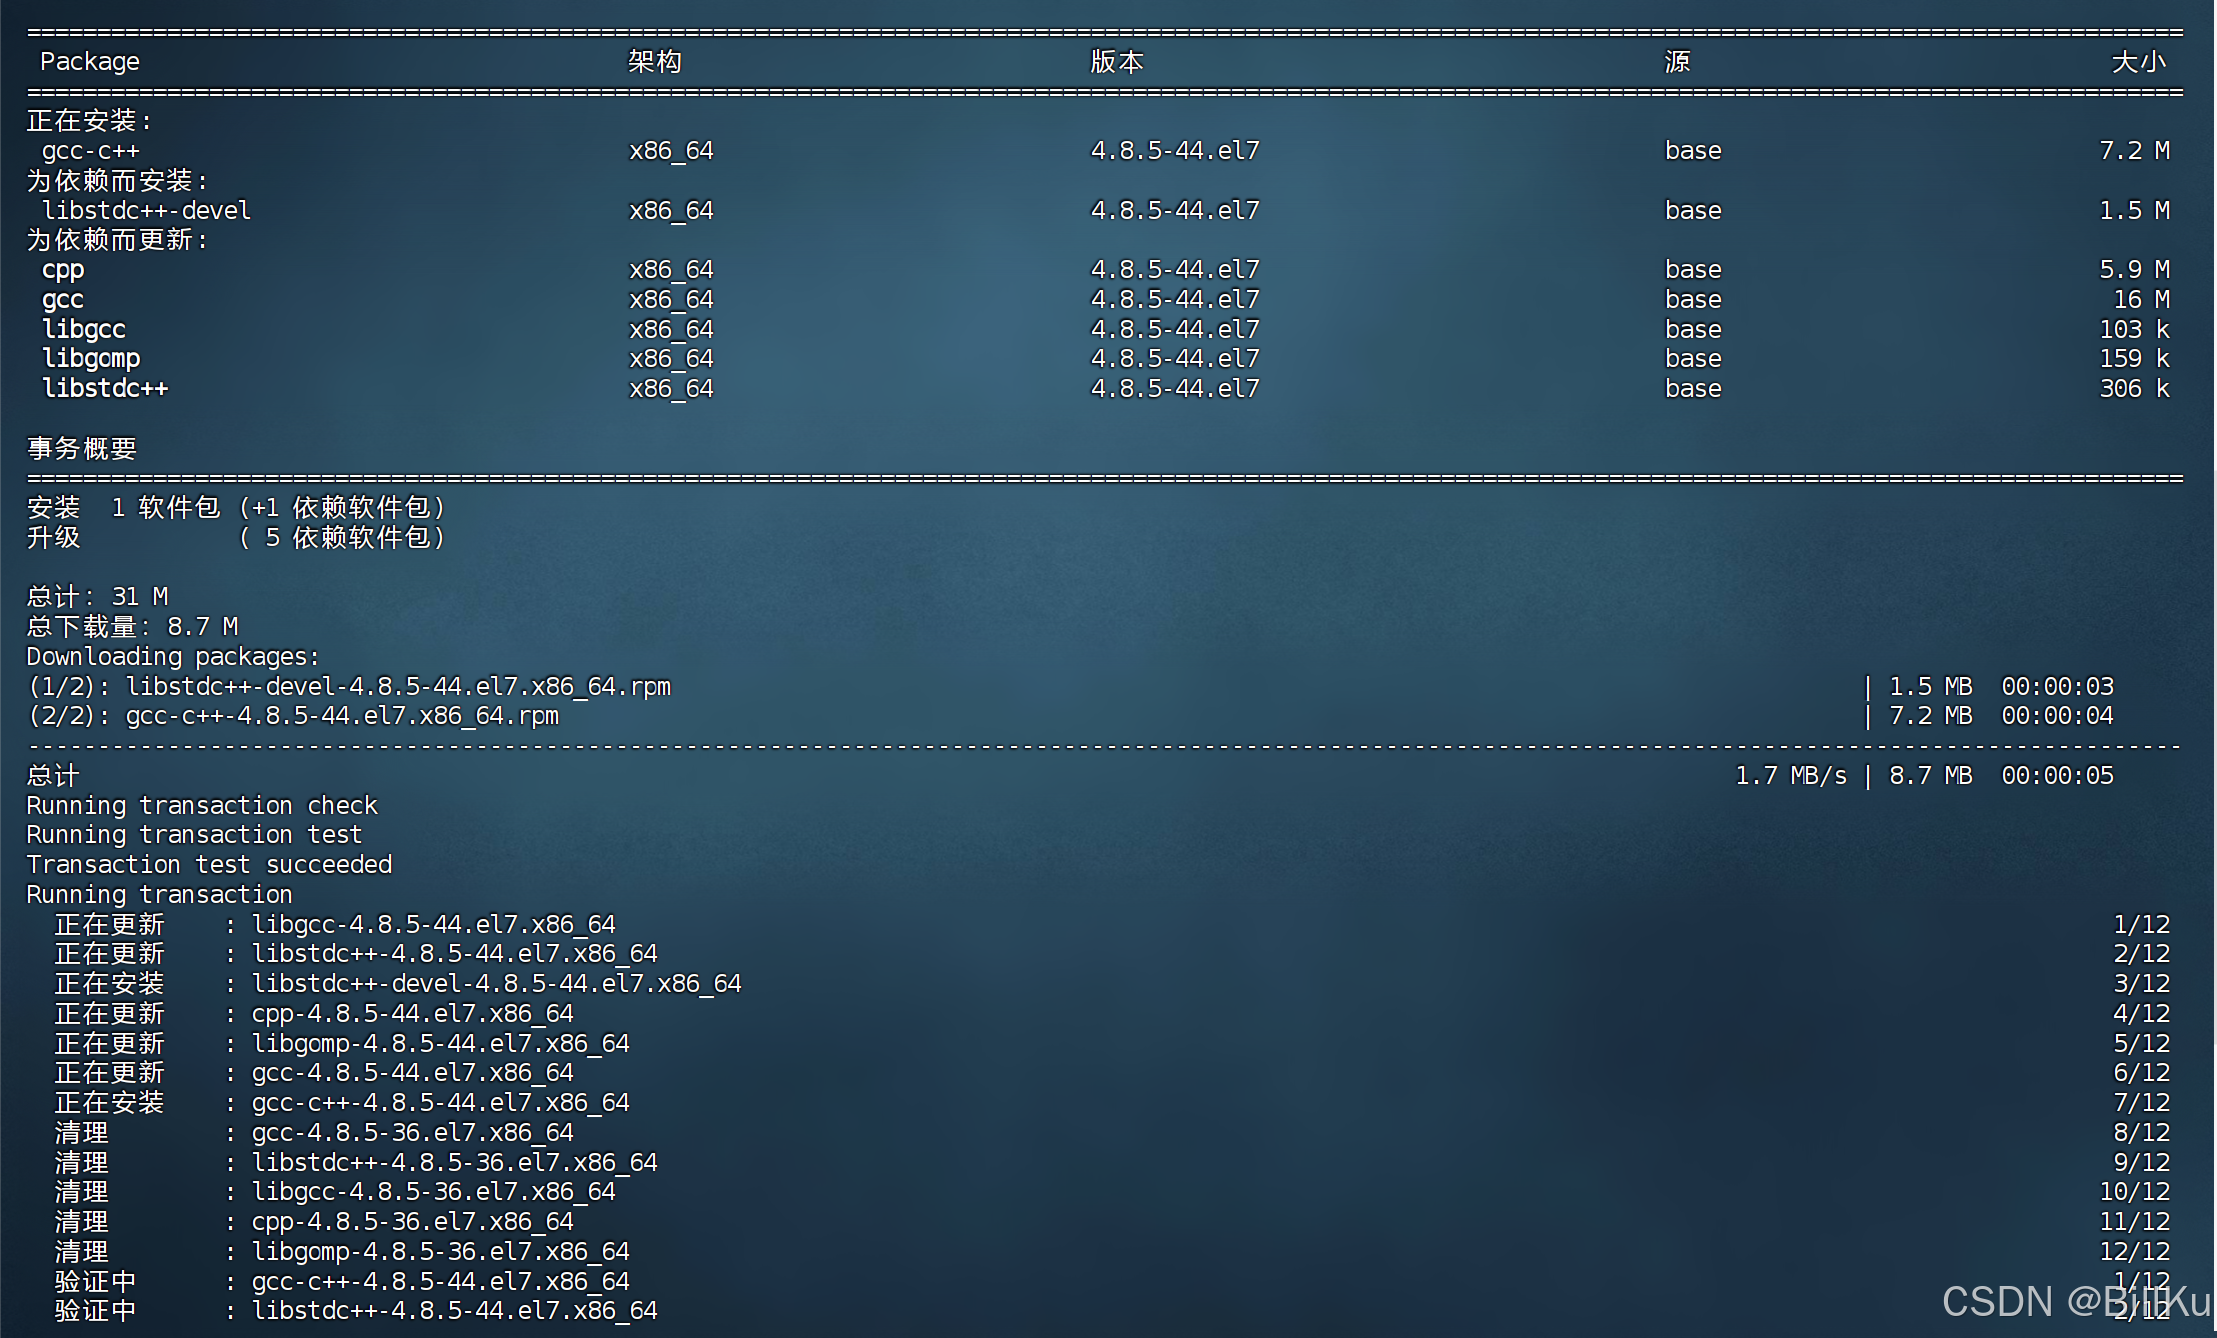This screenshot has height=1338, width=2217.
Task: Select the 'Package' column header text
Action: [x=89, y=62]
